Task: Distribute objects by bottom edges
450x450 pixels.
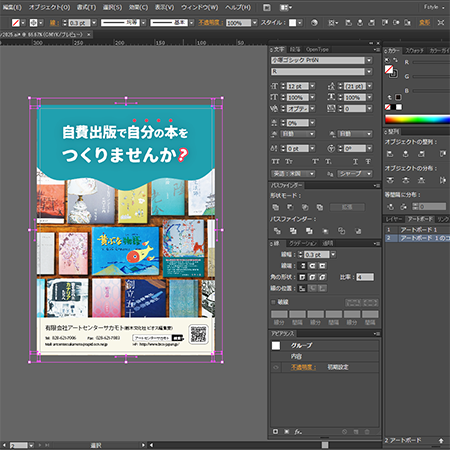Action: tap(421, 180)
